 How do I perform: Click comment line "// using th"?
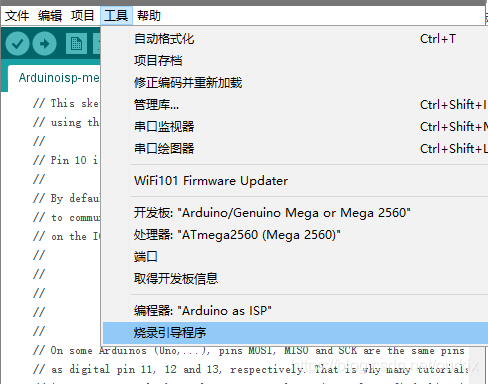click(66, 122)
